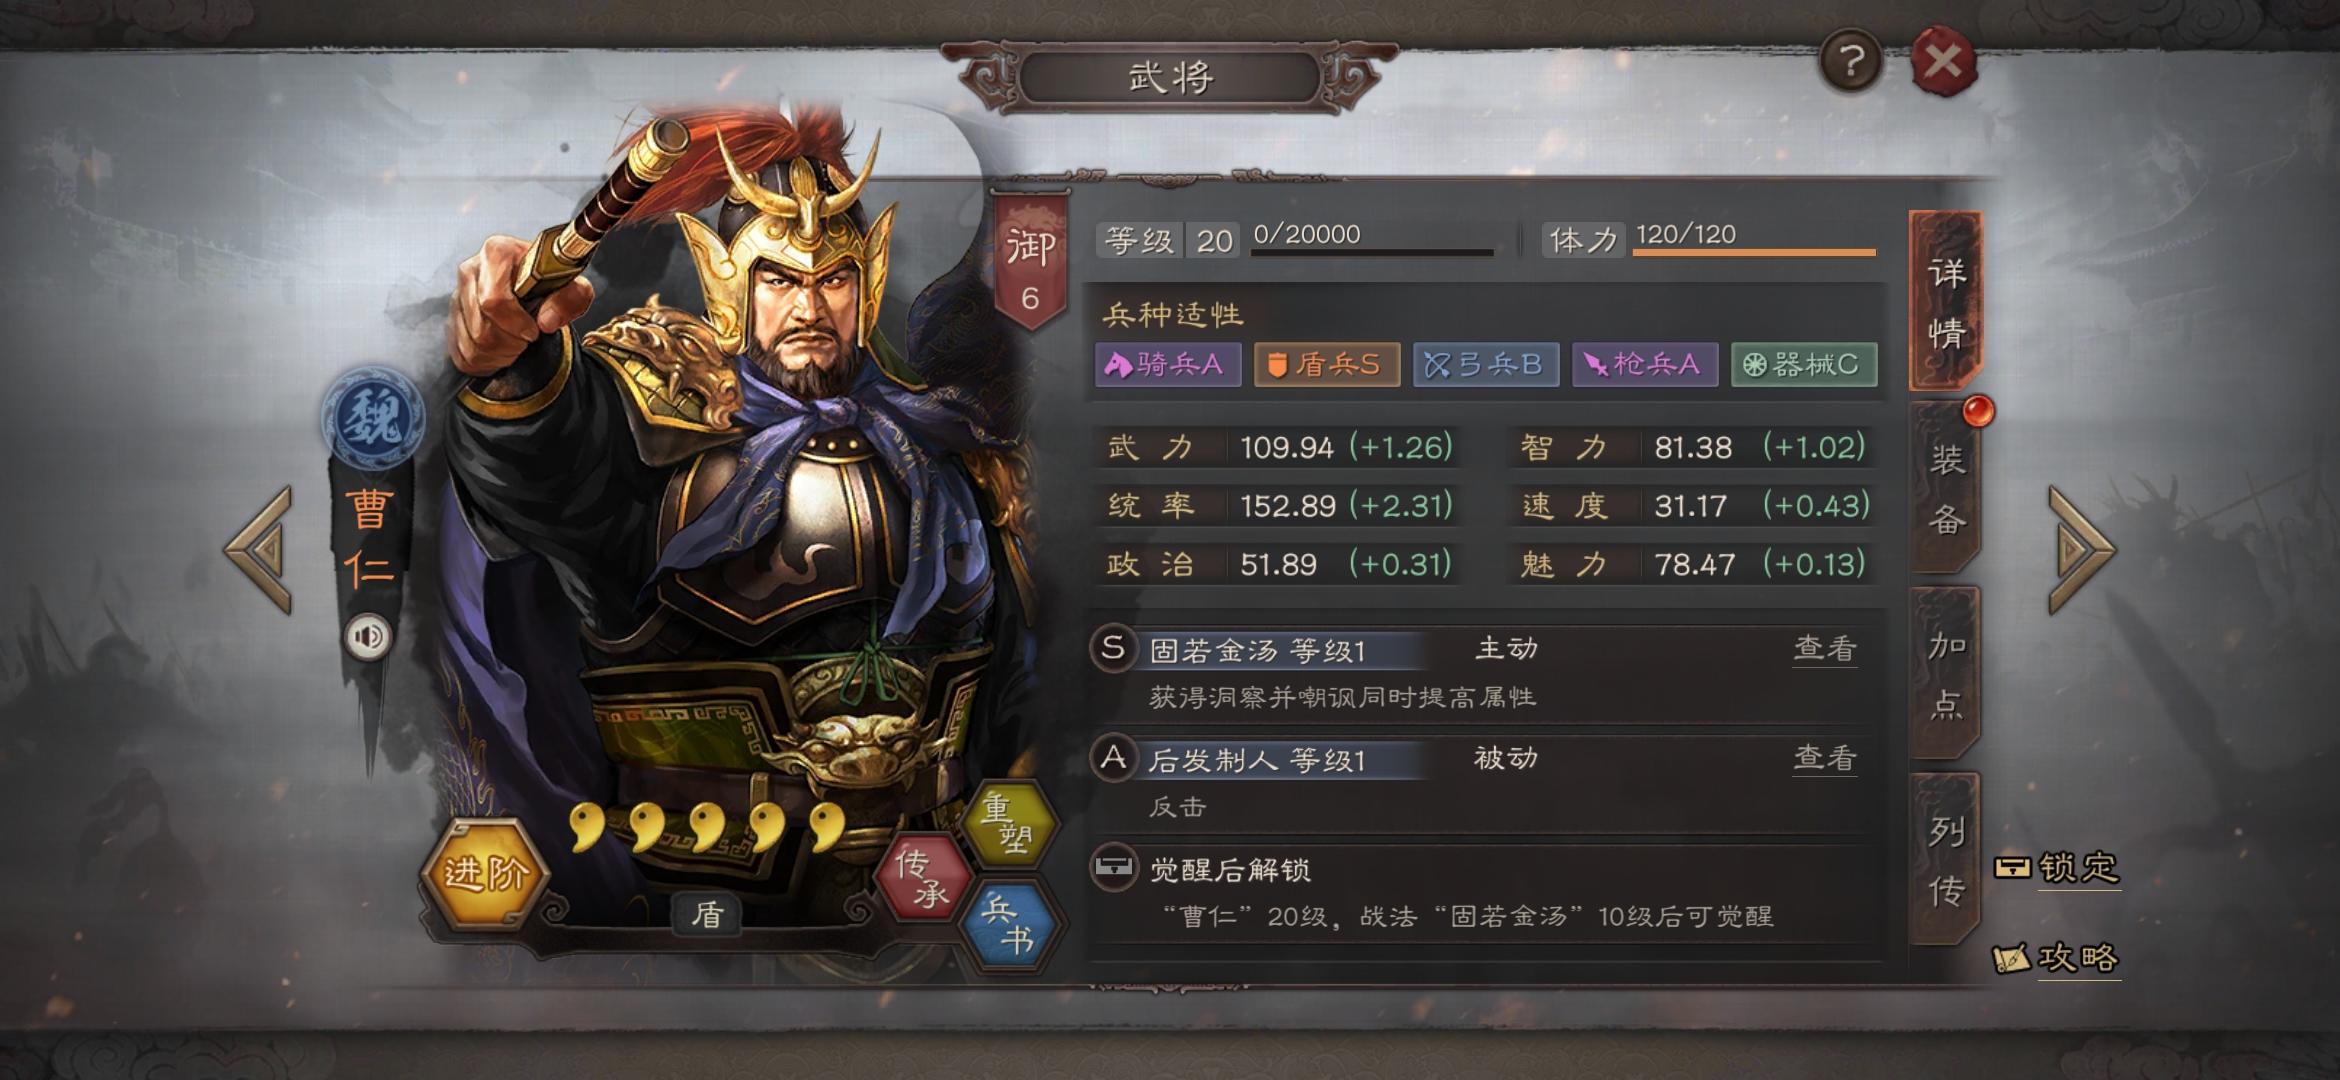Viewport: 2340px width, 1080px height.
Task: Toggle the 锁定 lock for this general
Action: pyautogui.click(x=2057, y=867)
